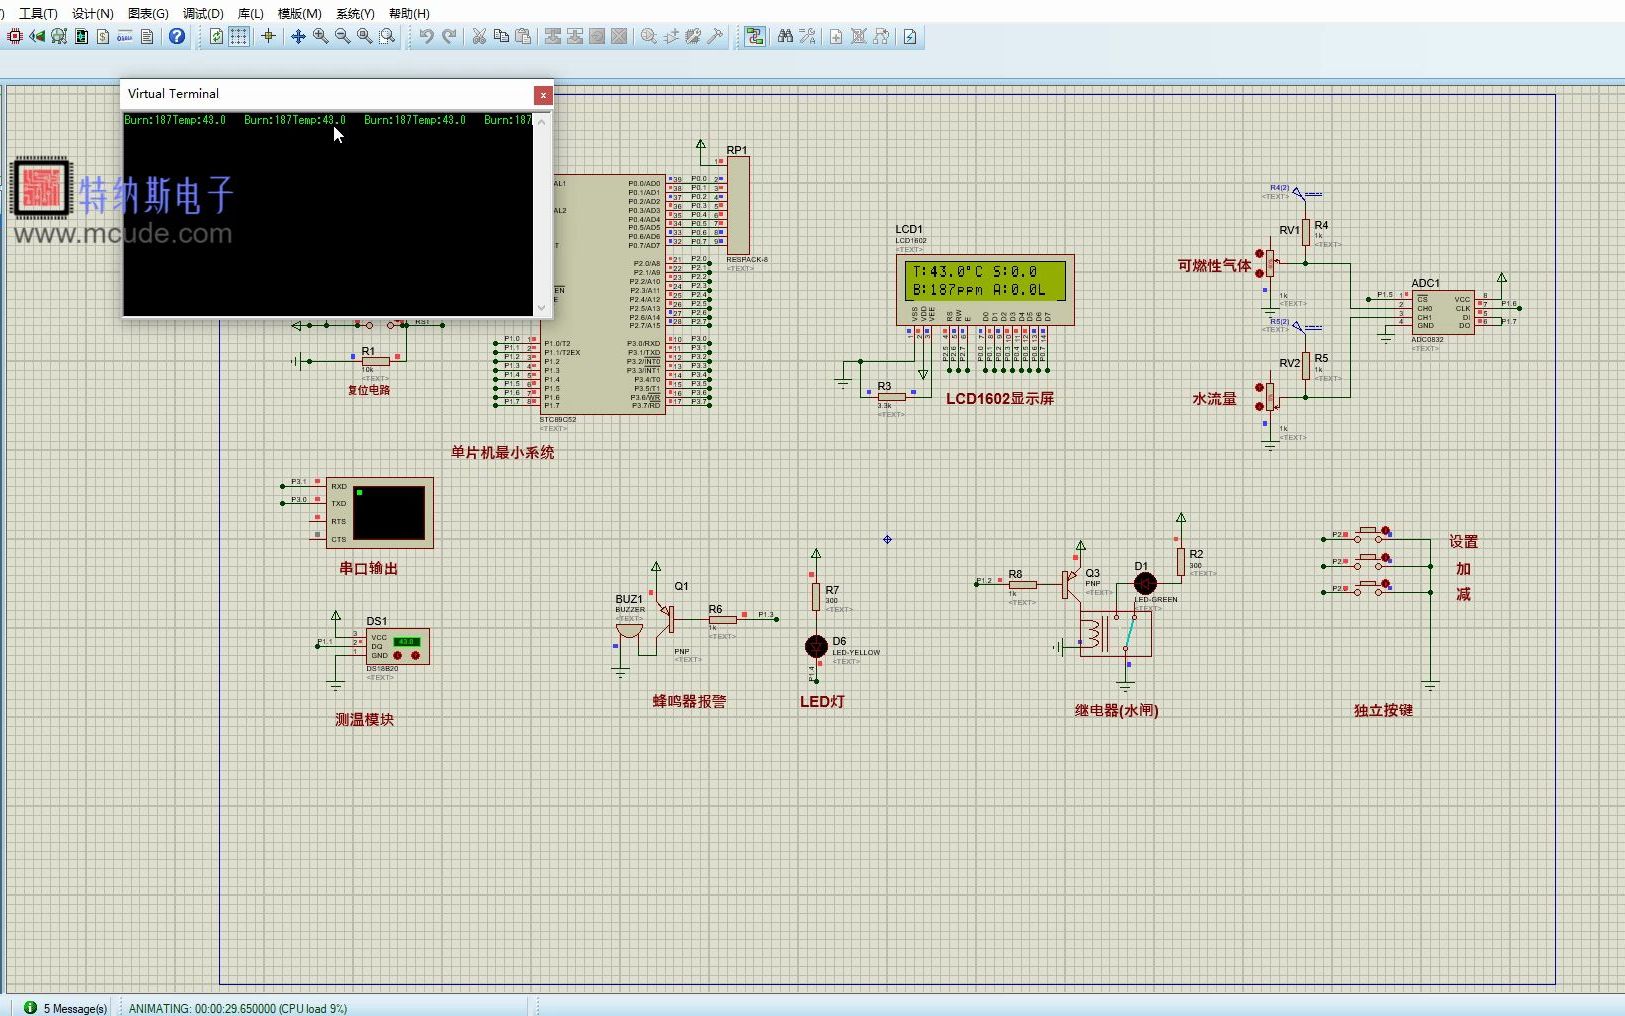Close the Virtual Terminal window
The width and height of the screenshot is (1625, 1016).
pos(543,94)
